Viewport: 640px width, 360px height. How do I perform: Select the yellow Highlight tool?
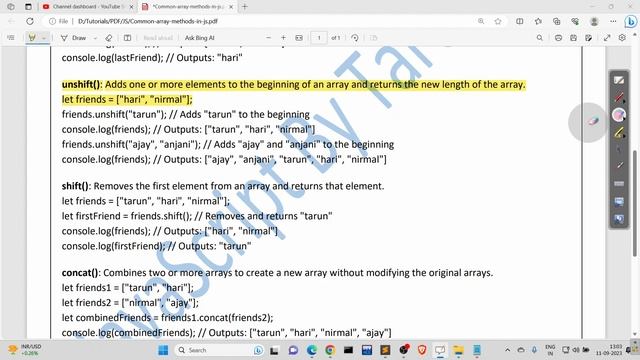point(31,38)
